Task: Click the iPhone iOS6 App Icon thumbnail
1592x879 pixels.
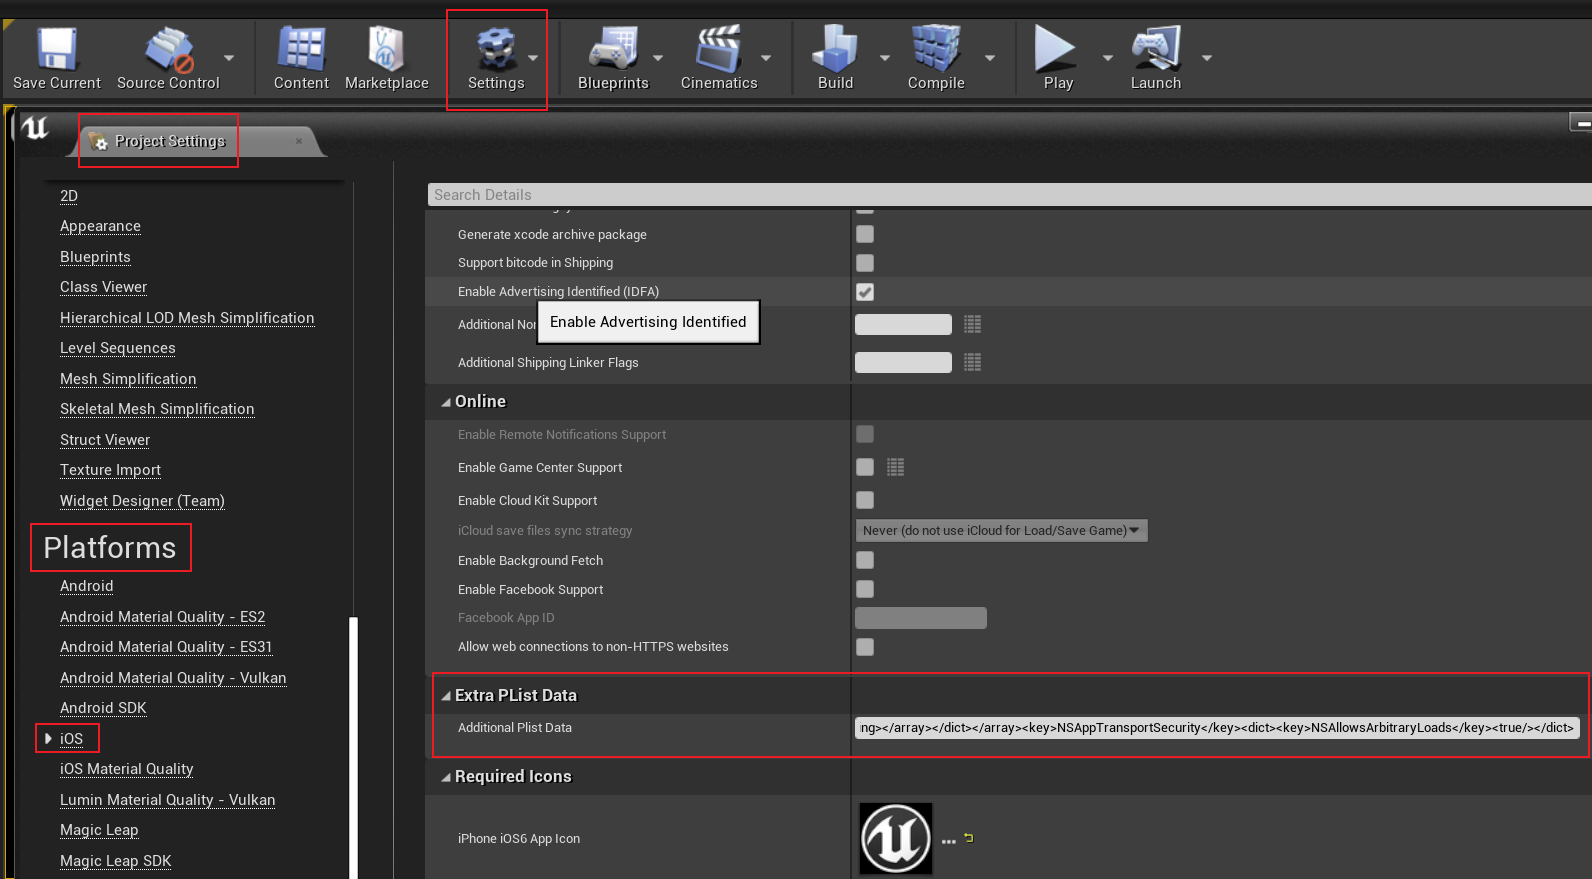Action: [895, 839]
